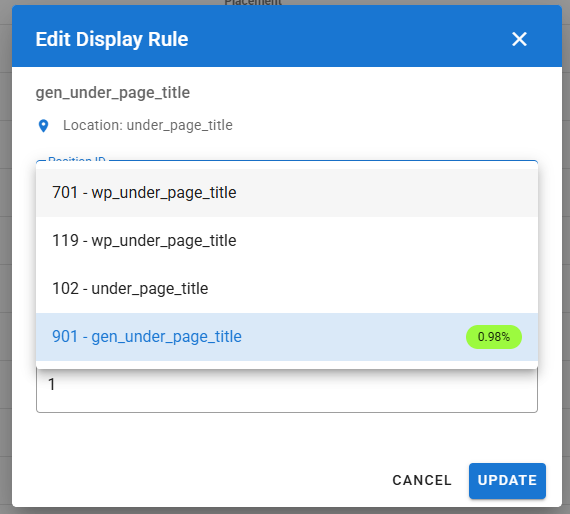Click the Location: under_page_title text

click(x=148, y=125)
